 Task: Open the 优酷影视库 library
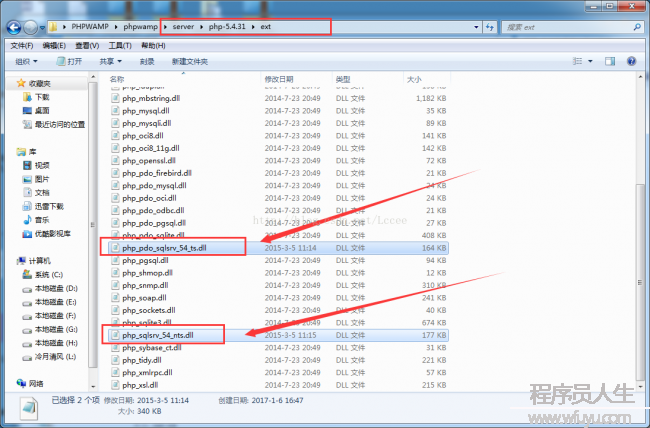tap(52, 234)
